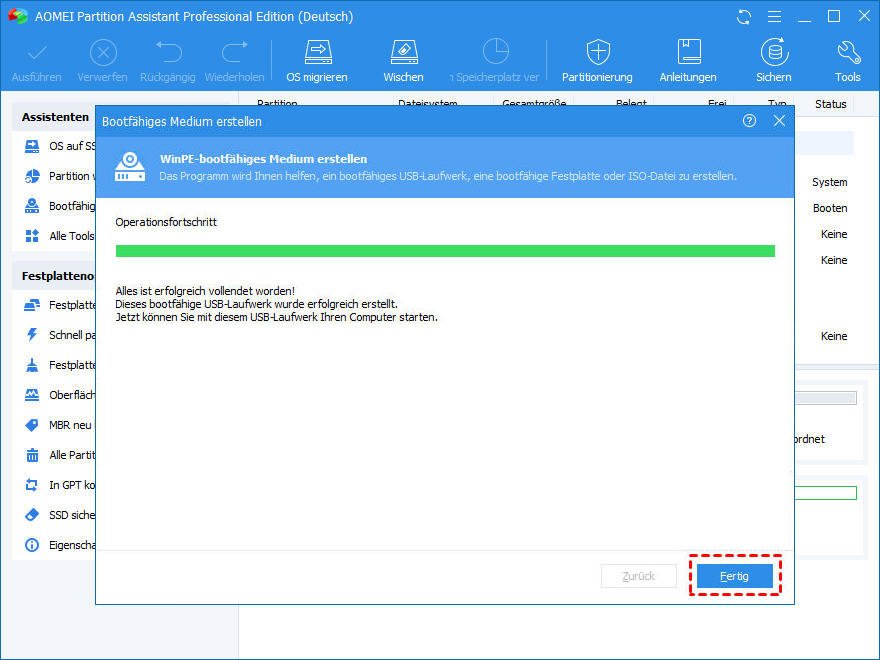This screenshot has width=880, height=660.
Task: Click the SSD sicher löschen eraser icon
Action: 32,515
